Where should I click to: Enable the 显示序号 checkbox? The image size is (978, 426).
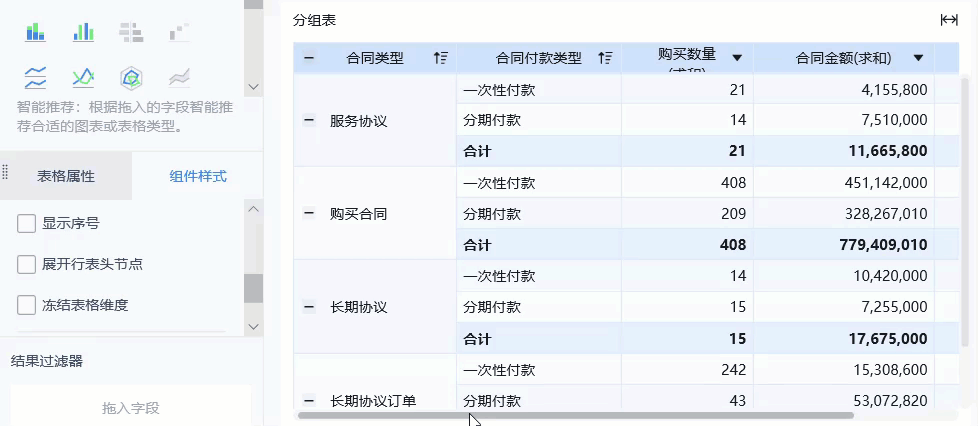26,223
